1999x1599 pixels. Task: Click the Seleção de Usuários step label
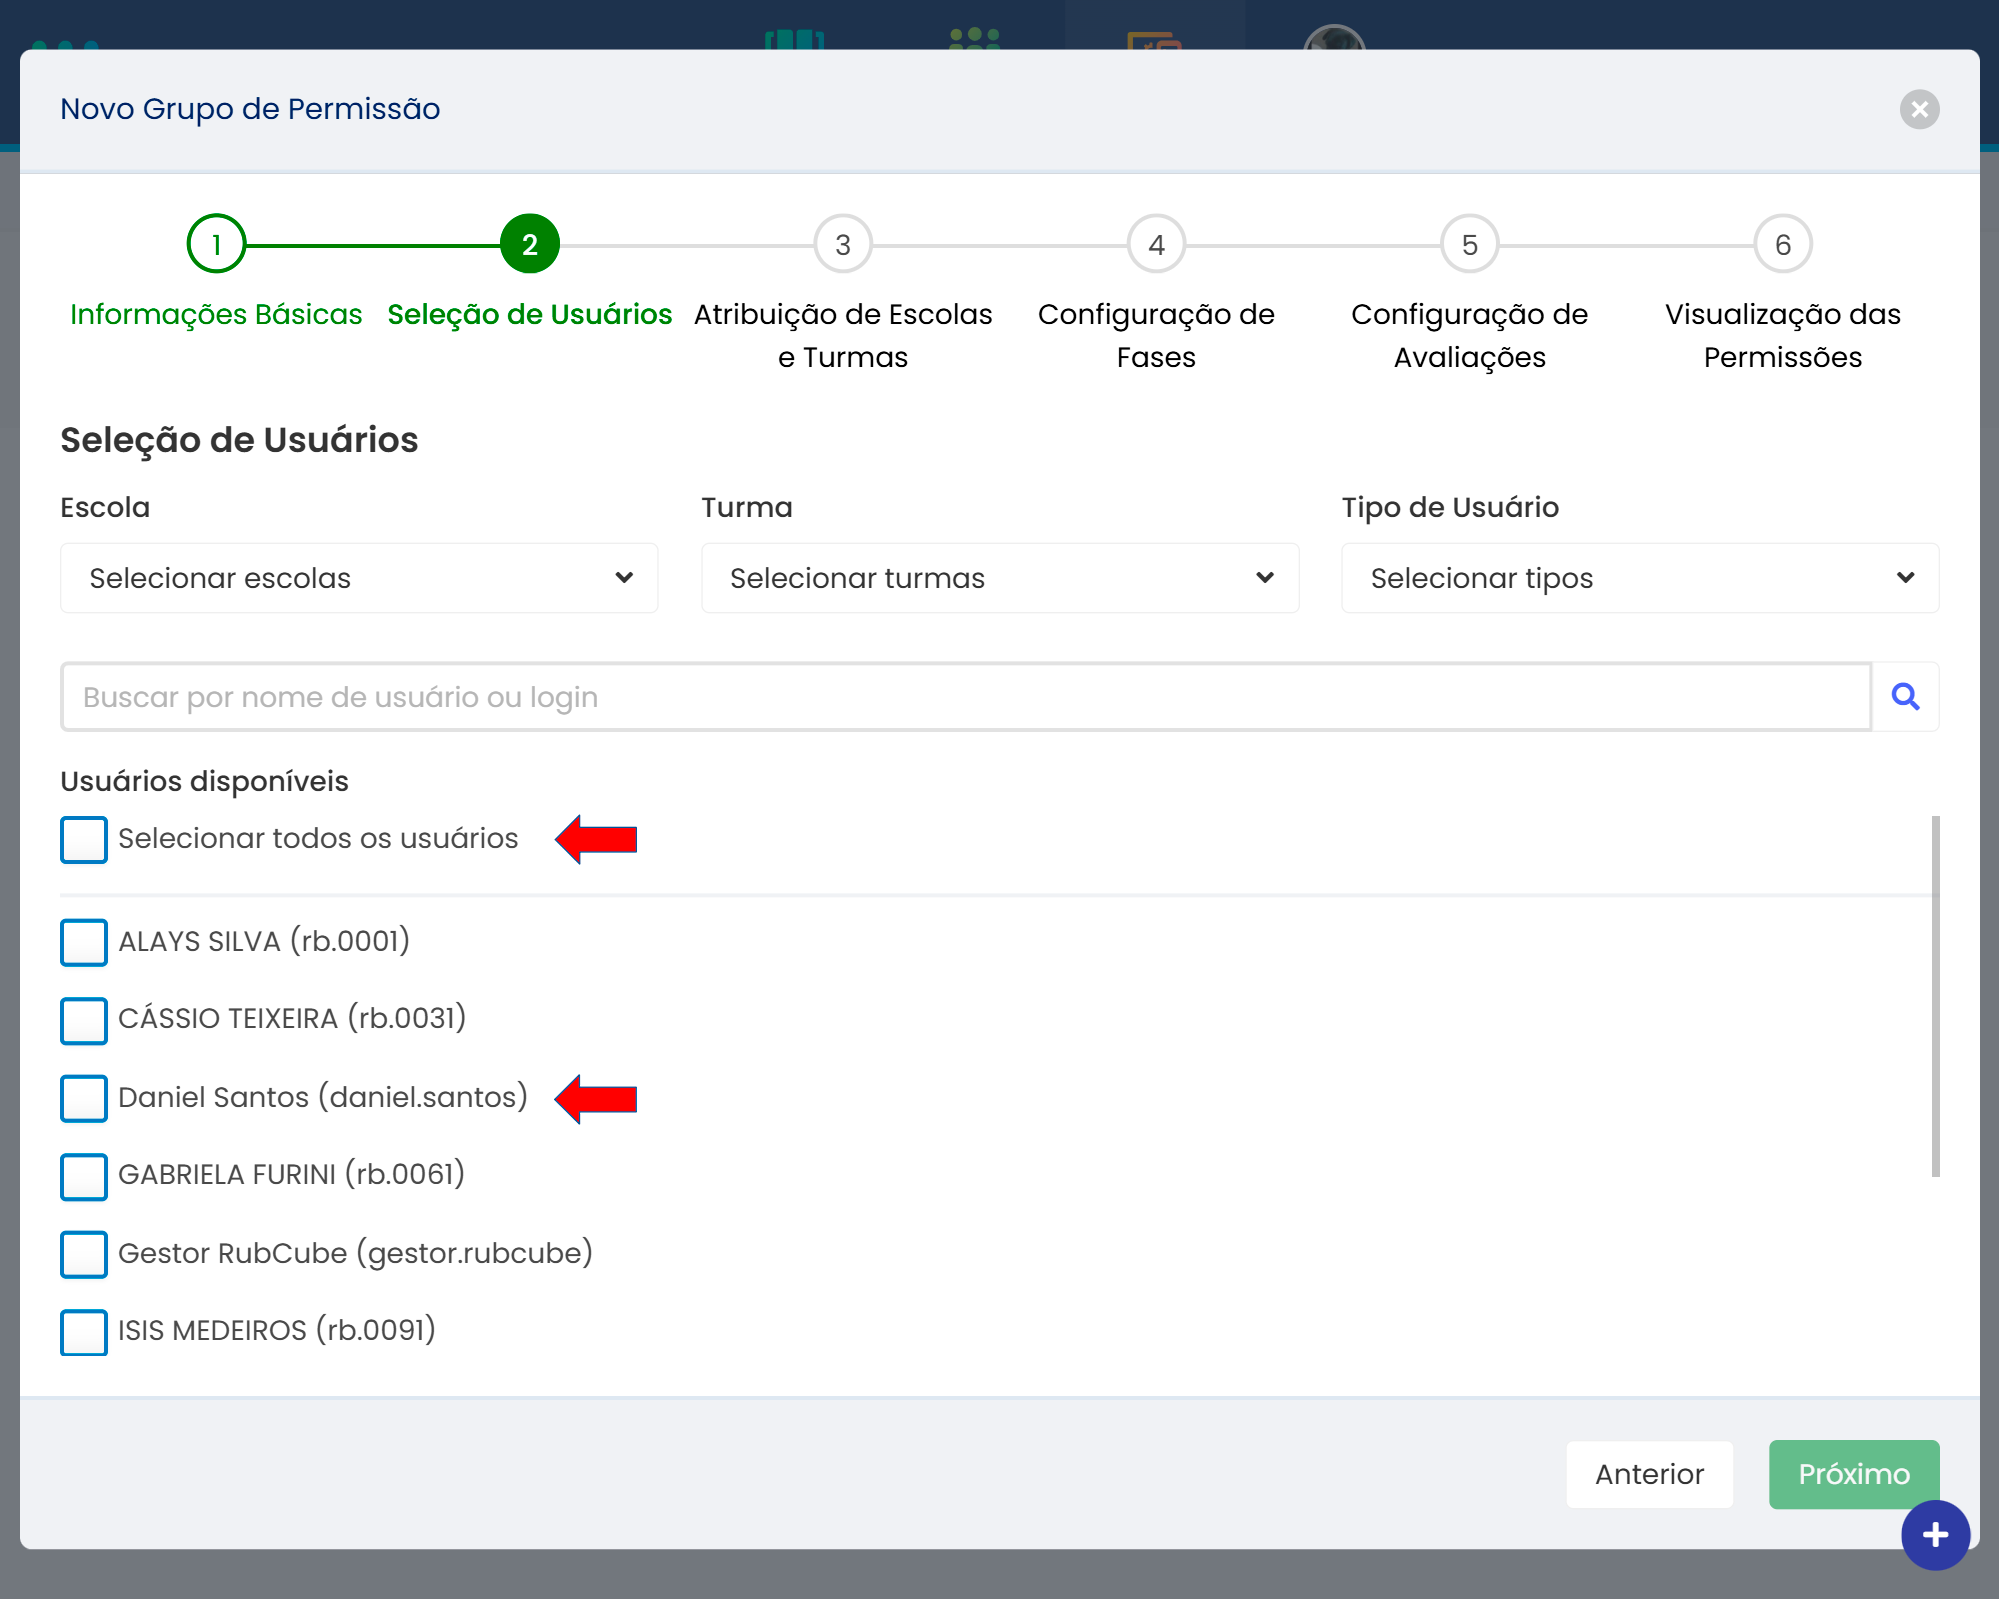click(x=529, y=314)
